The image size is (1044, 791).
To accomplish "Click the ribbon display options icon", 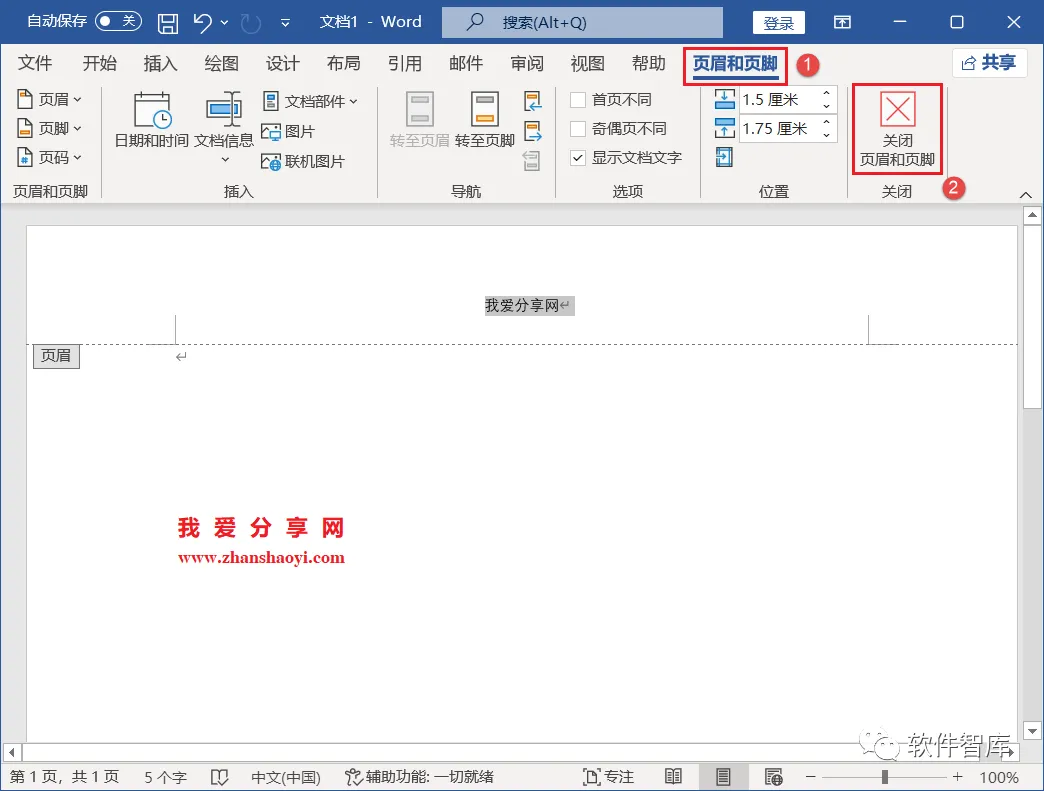I will tap(842, 23).
